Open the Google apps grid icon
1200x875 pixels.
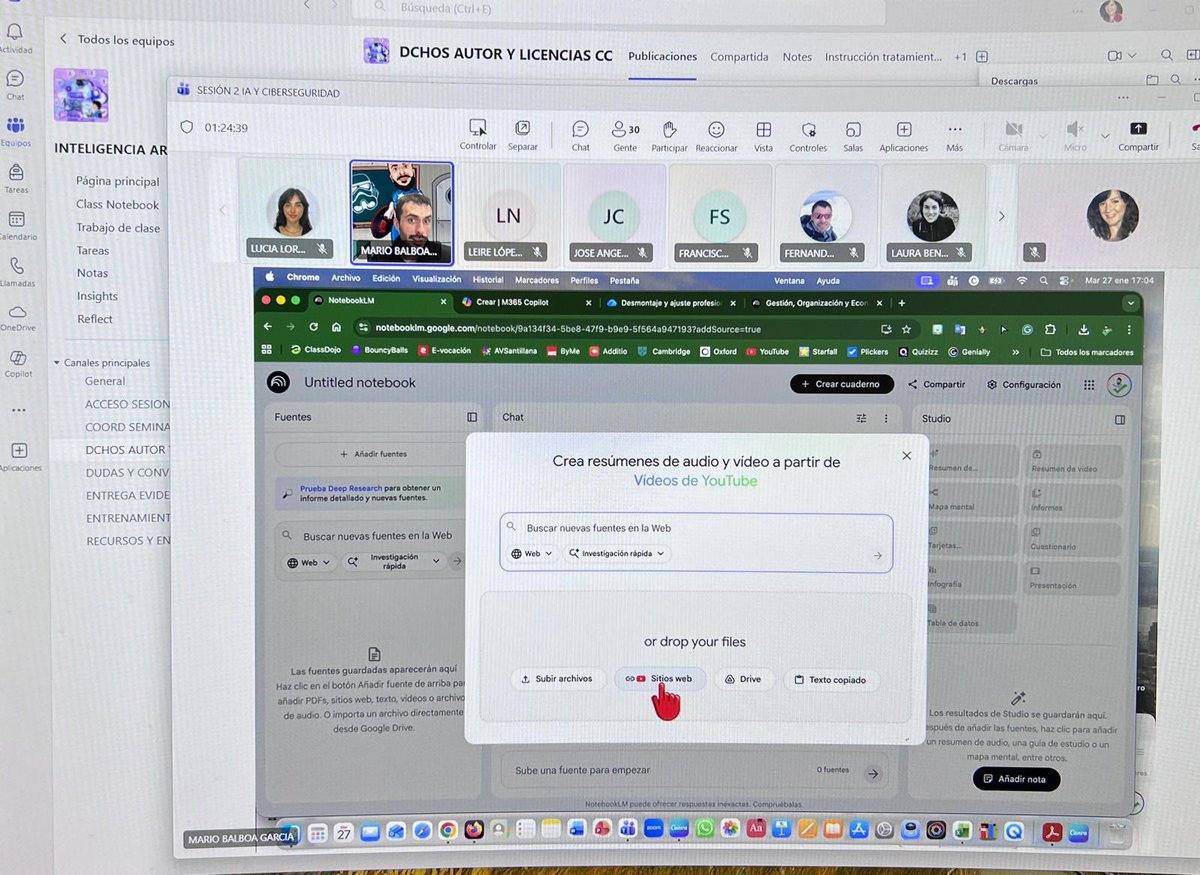1088,385
